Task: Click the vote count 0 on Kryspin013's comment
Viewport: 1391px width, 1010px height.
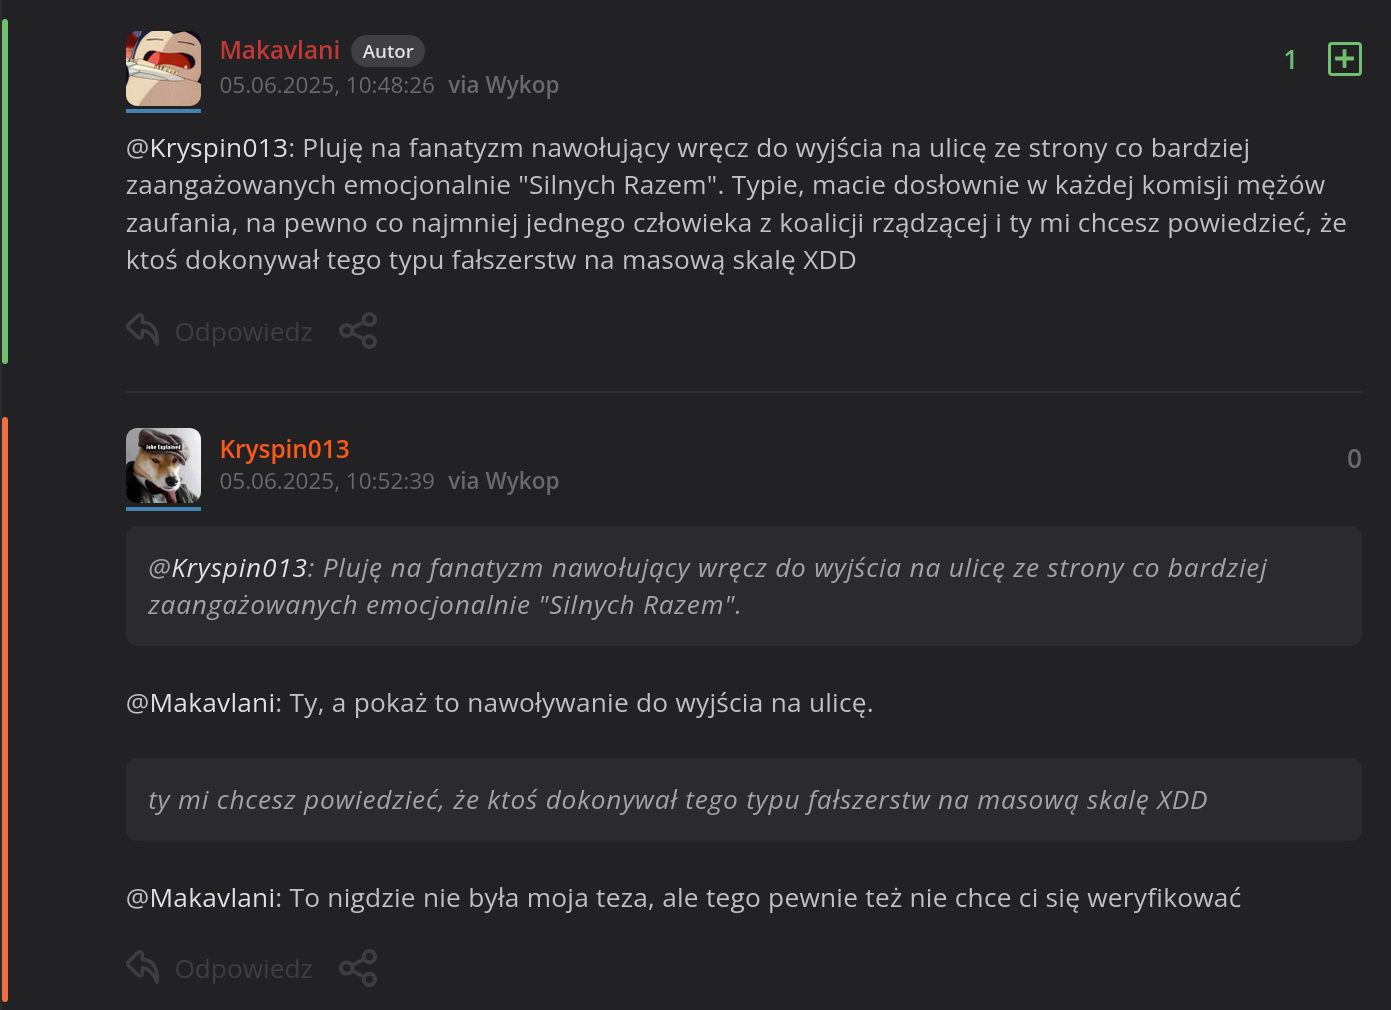Action: (1353, 459)
